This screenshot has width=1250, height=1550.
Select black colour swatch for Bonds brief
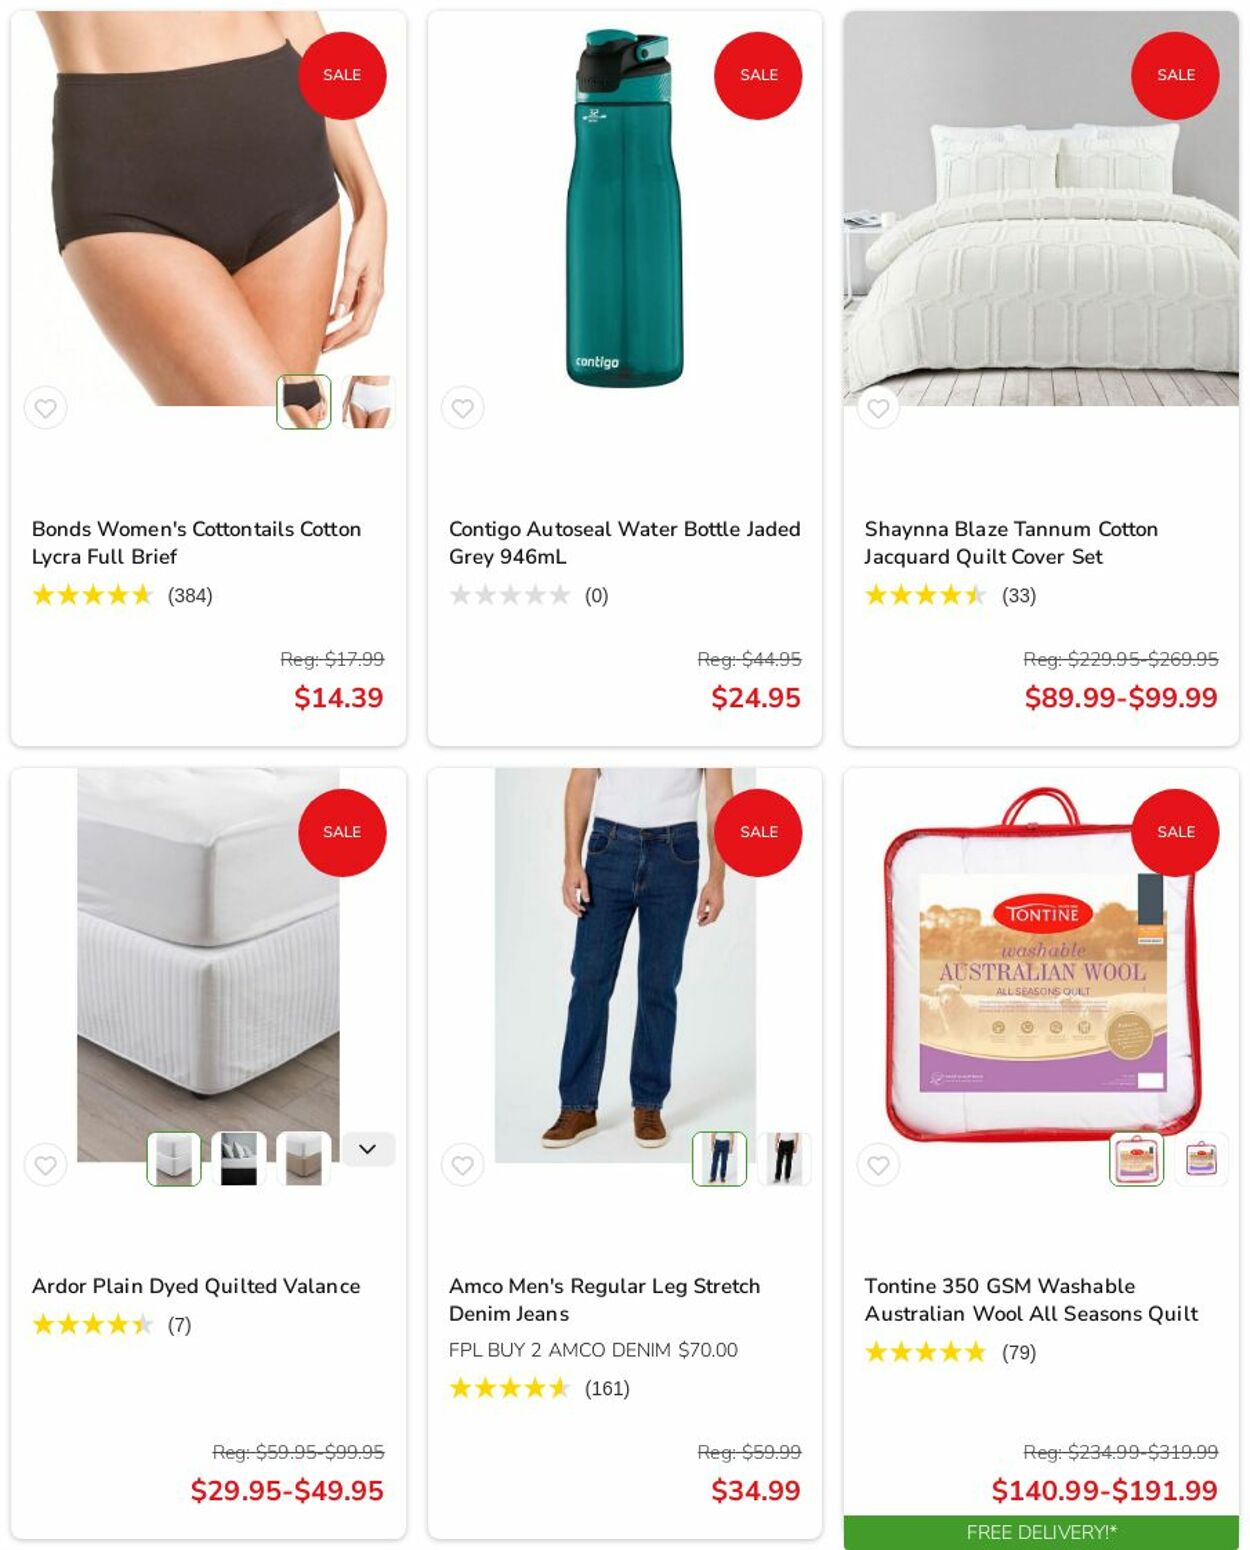pos(304,402)
